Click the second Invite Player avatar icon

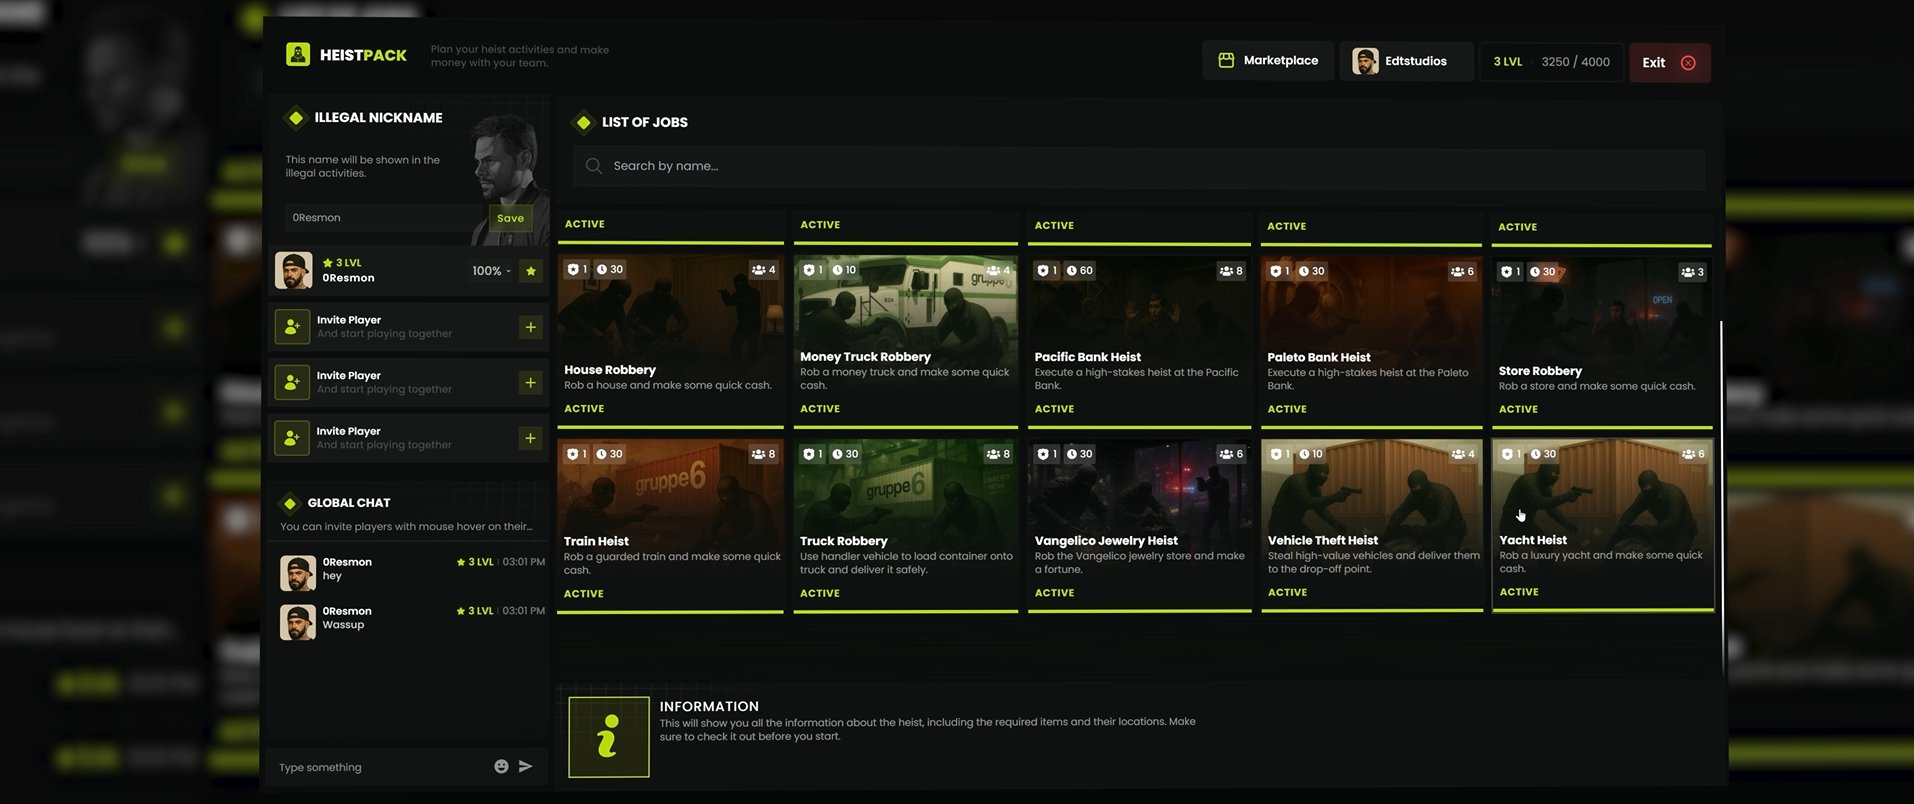point(292,383)
